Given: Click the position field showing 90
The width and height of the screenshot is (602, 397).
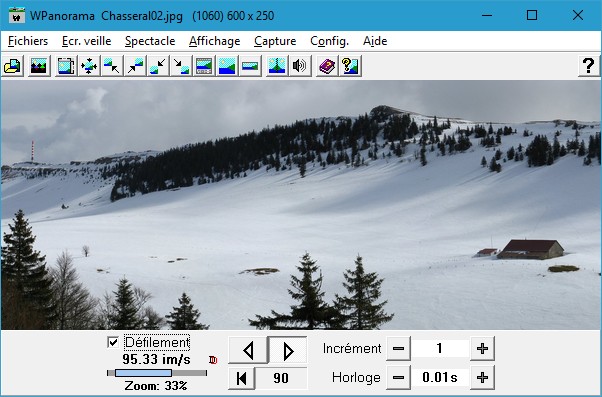Looking at the screenshot, I should (281, 378).
